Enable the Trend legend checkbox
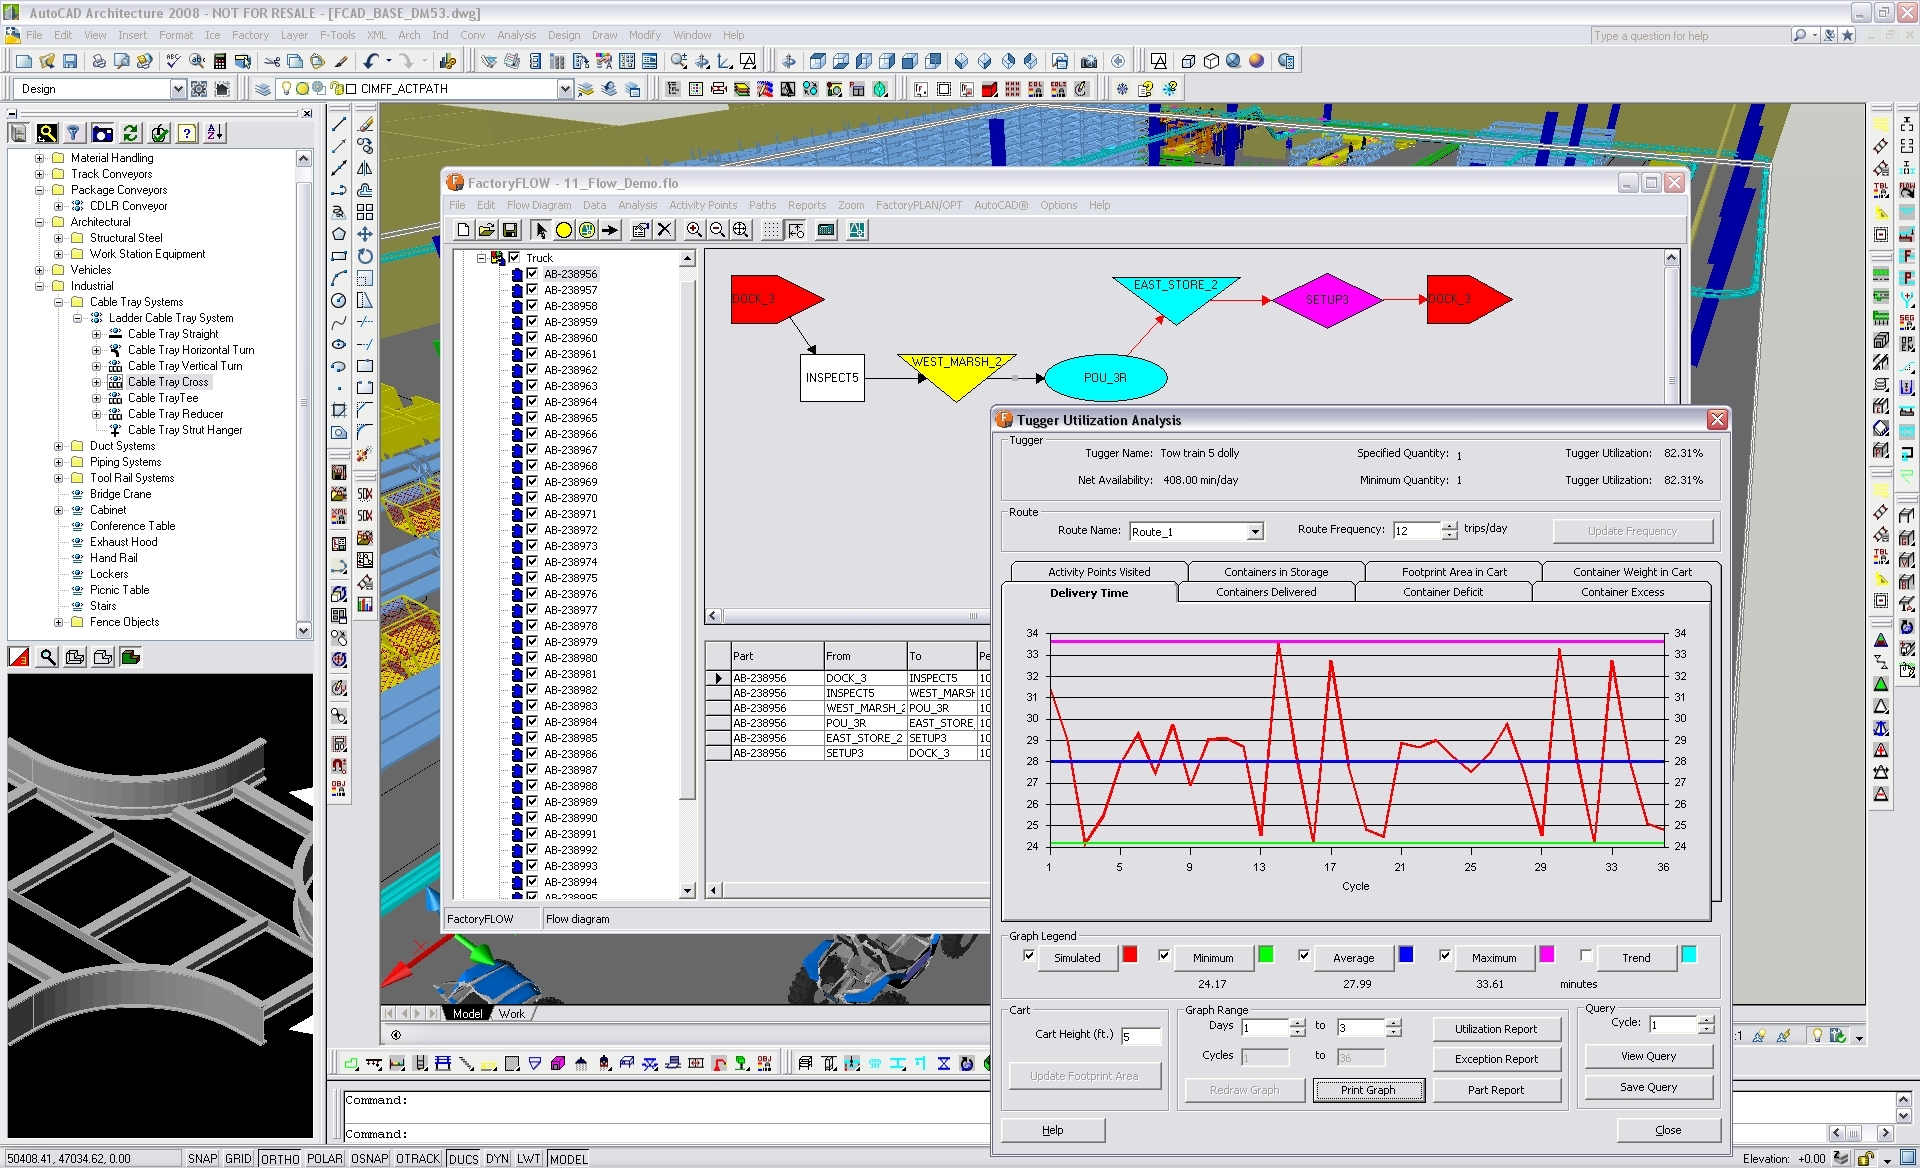This screenshot has height=1168, width=1920. (x=1586, y=956)
